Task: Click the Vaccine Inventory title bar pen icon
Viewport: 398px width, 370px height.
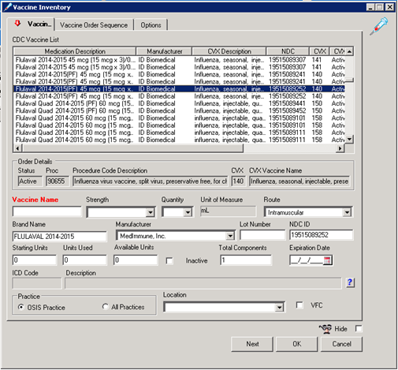Action: pos(8,7)
